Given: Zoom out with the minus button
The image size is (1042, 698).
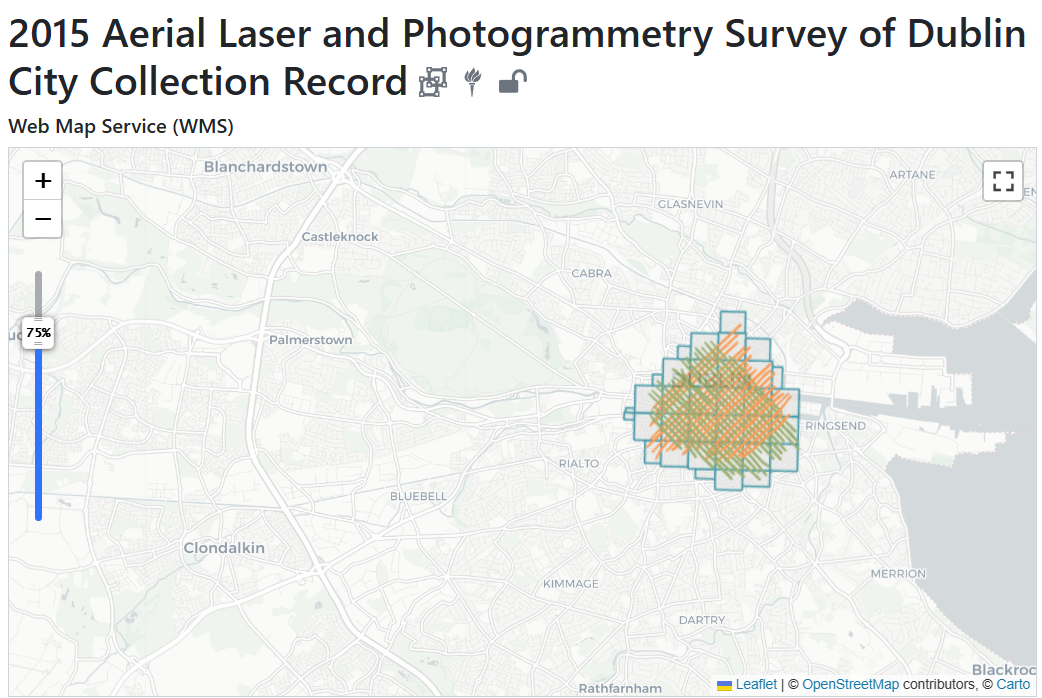Looking at the screenshot, I should click(x=43, y=218).
